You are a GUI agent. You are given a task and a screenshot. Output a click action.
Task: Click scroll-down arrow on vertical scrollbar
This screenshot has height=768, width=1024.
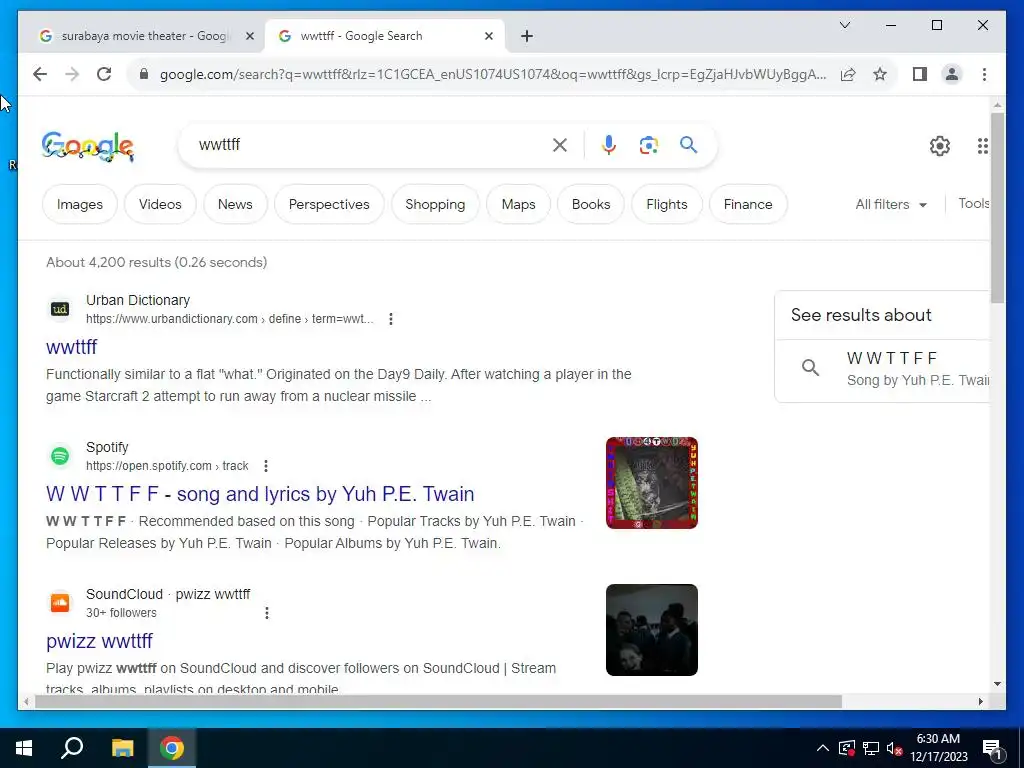click(997, 684)
